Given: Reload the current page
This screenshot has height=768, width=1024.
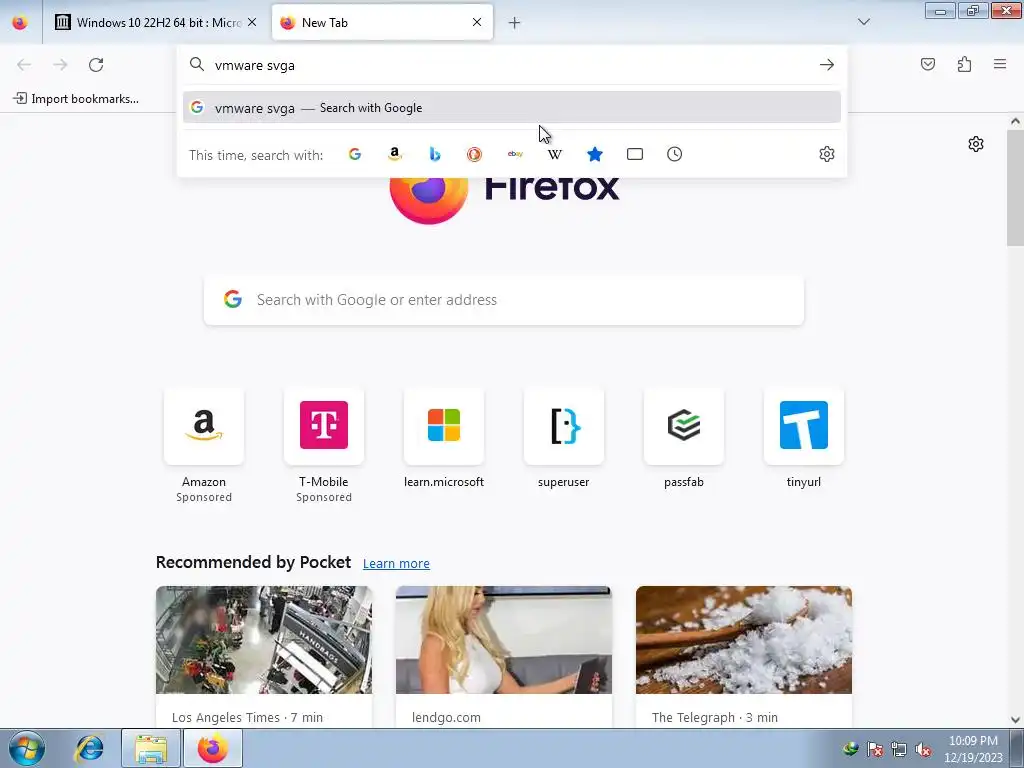Looking at the screenshot, I should [96, 65].
